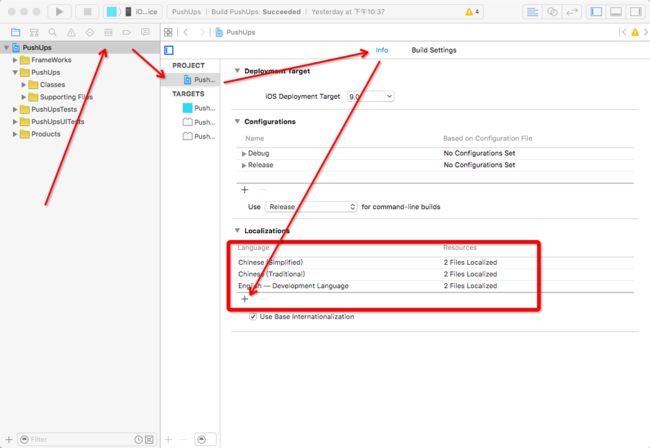Collapse the PushUps group folder

point(15,73)
